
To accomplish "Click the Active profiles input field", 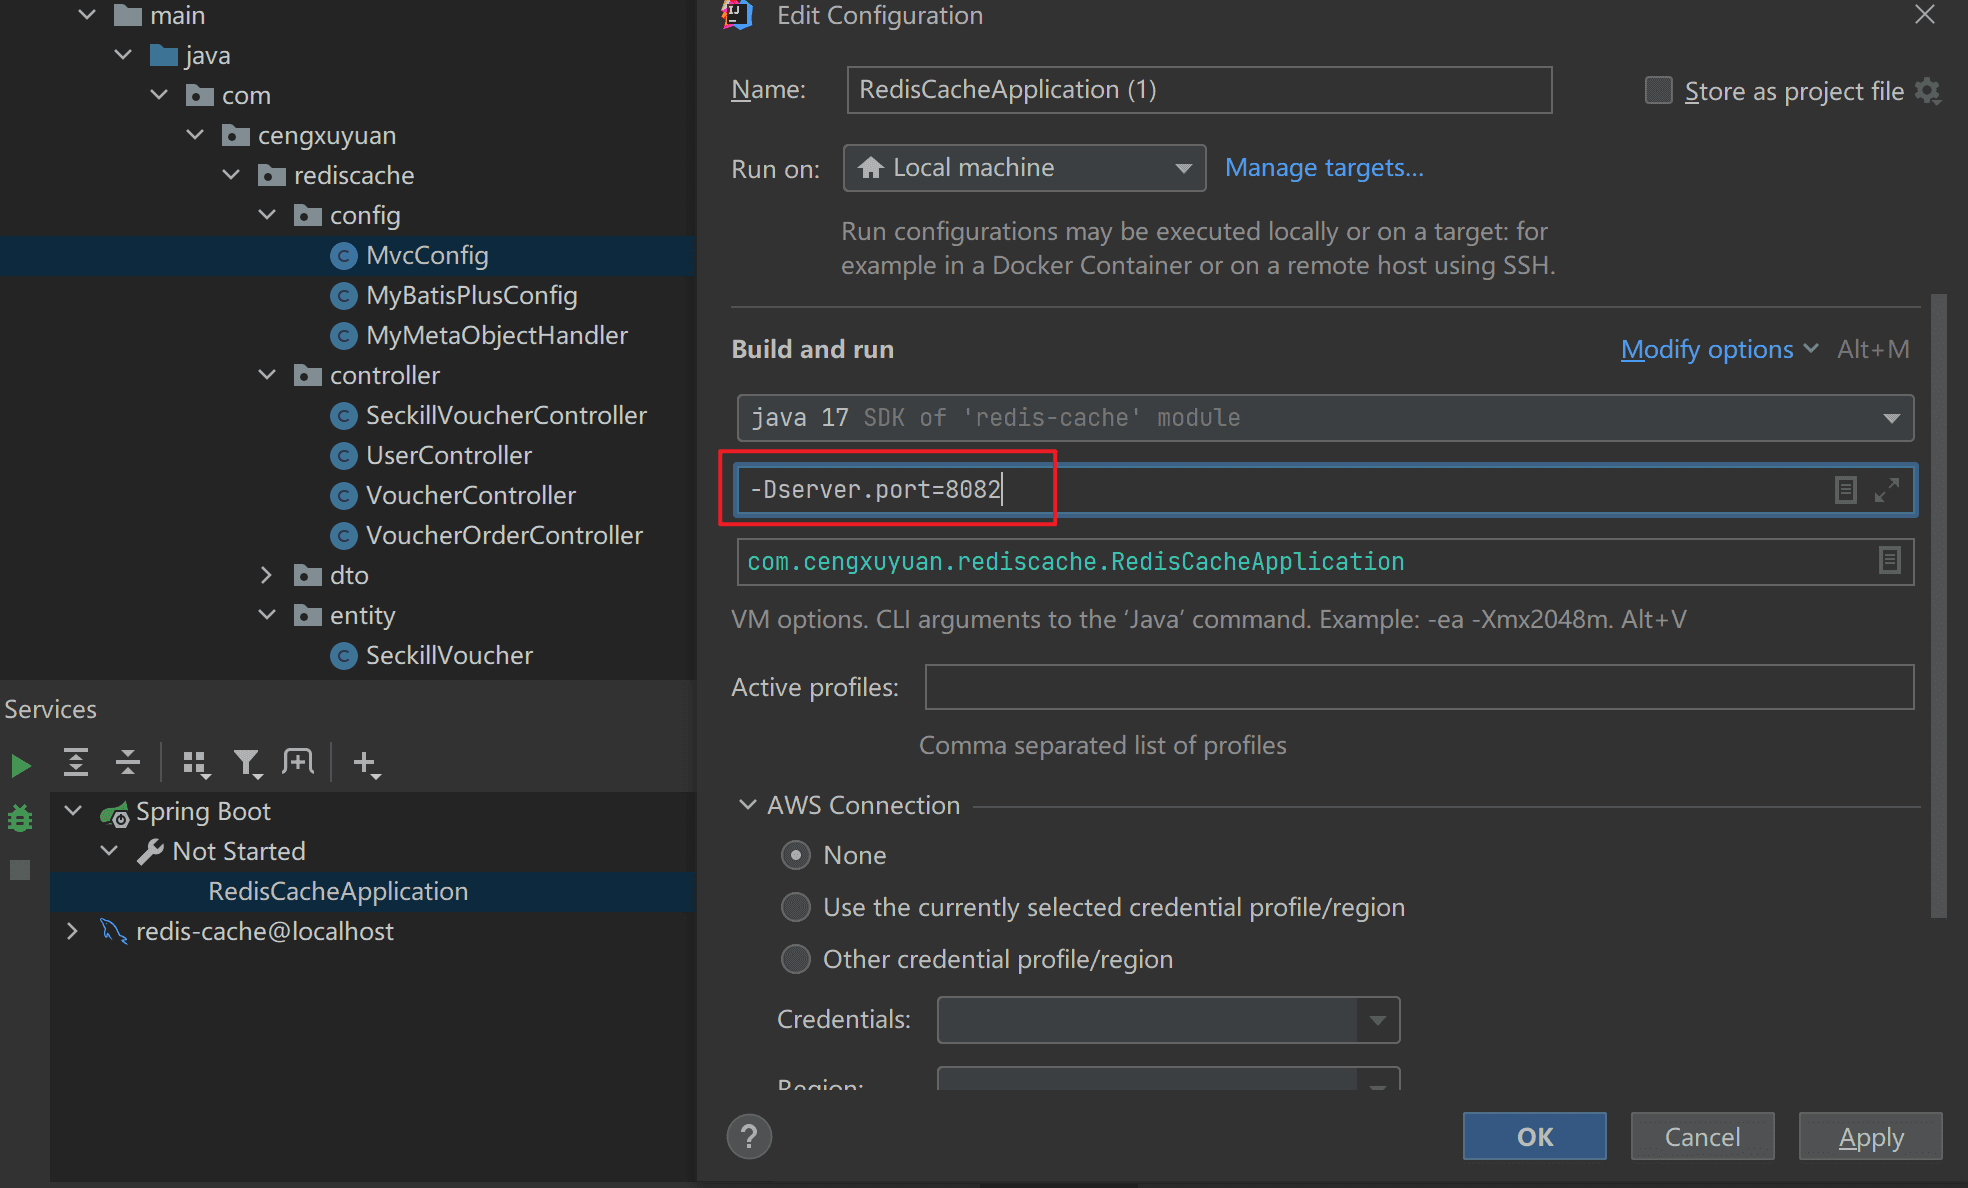I will 1419,687.
